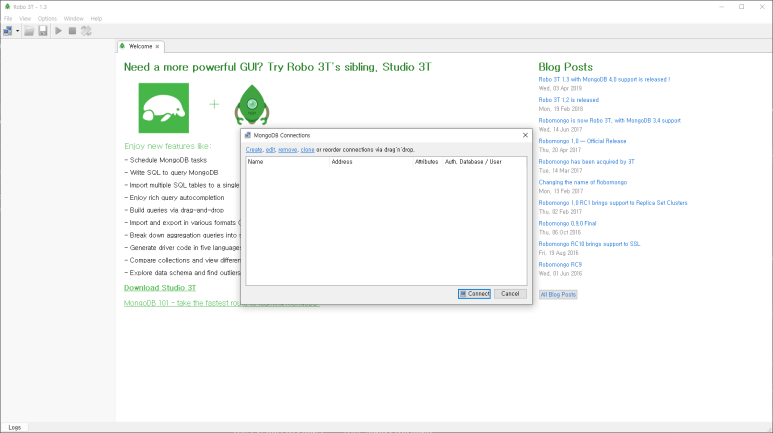Screen dimensions: 773x433
Task: Open the File menu
Action: [8, 19]
